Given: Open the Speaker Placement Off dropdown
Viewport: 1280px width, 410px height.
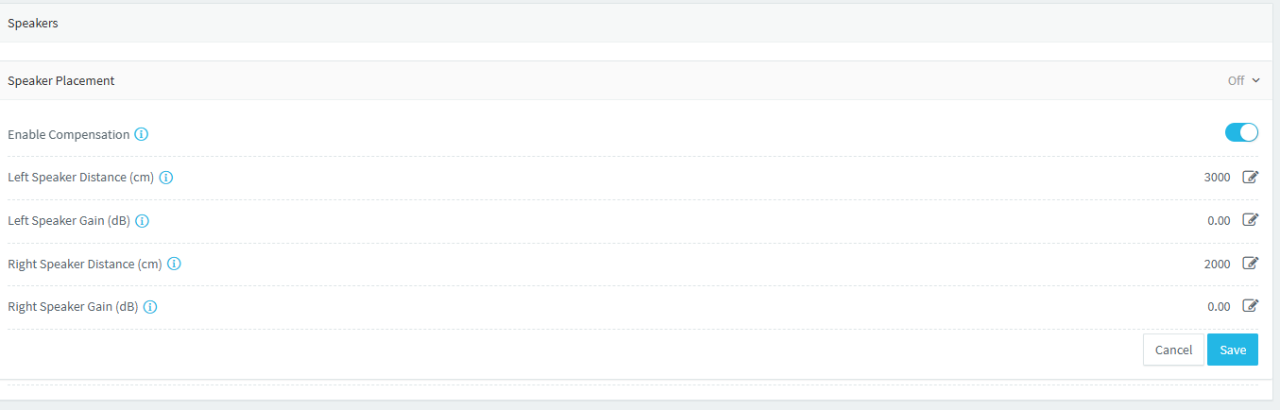Looking at the screenshot, I should click(x=1243, y=80).
